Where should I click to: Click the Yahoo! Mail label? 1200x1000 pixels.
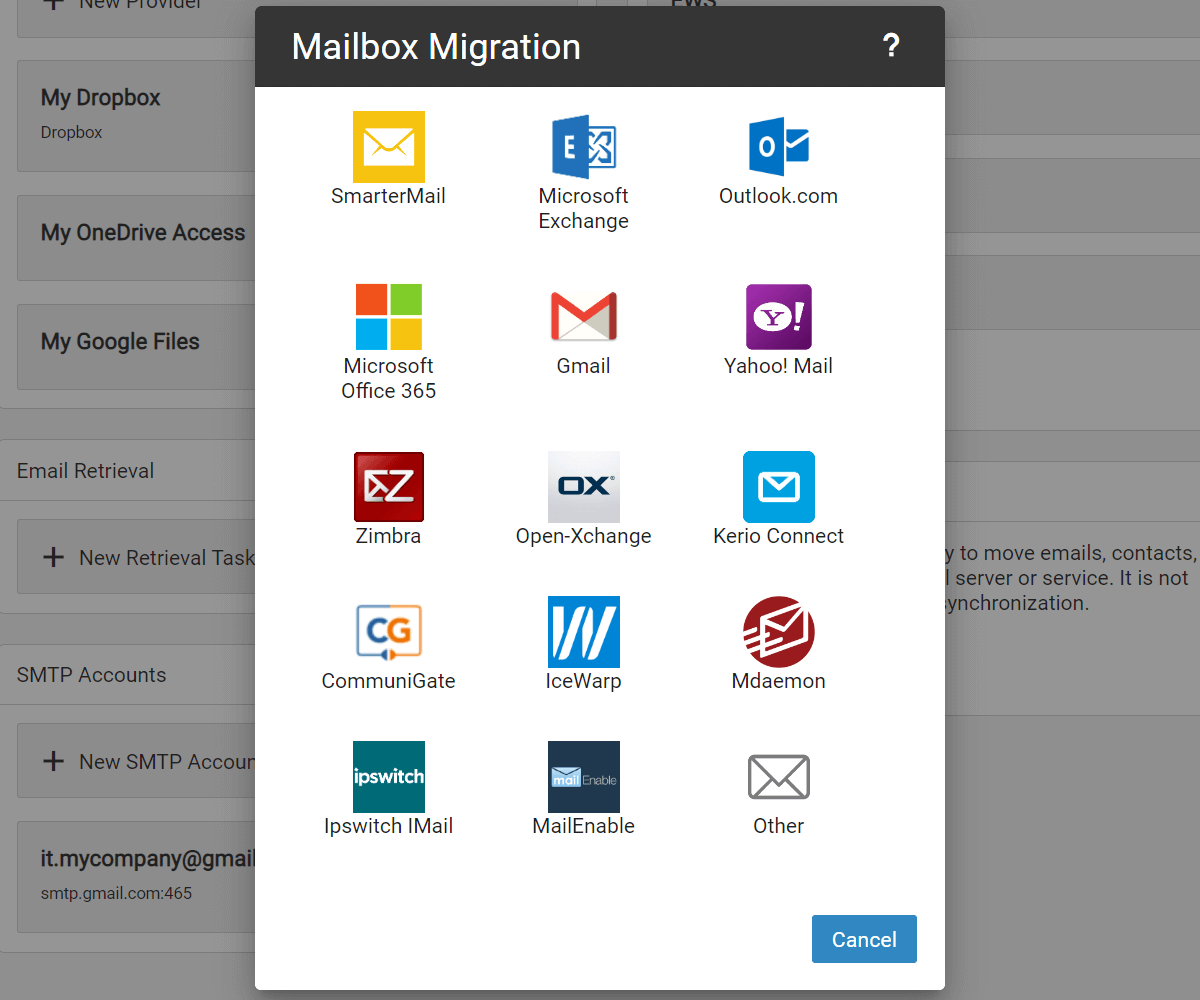point(779,366)
